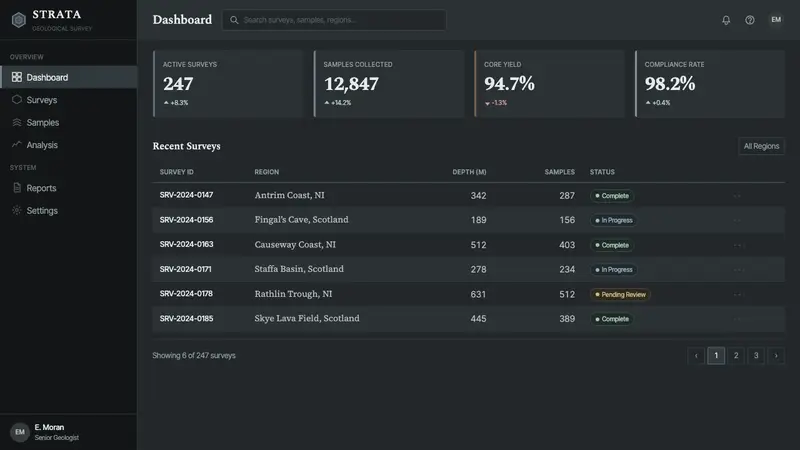Click region Skye Lava Field, Scotland

point(307,318)
